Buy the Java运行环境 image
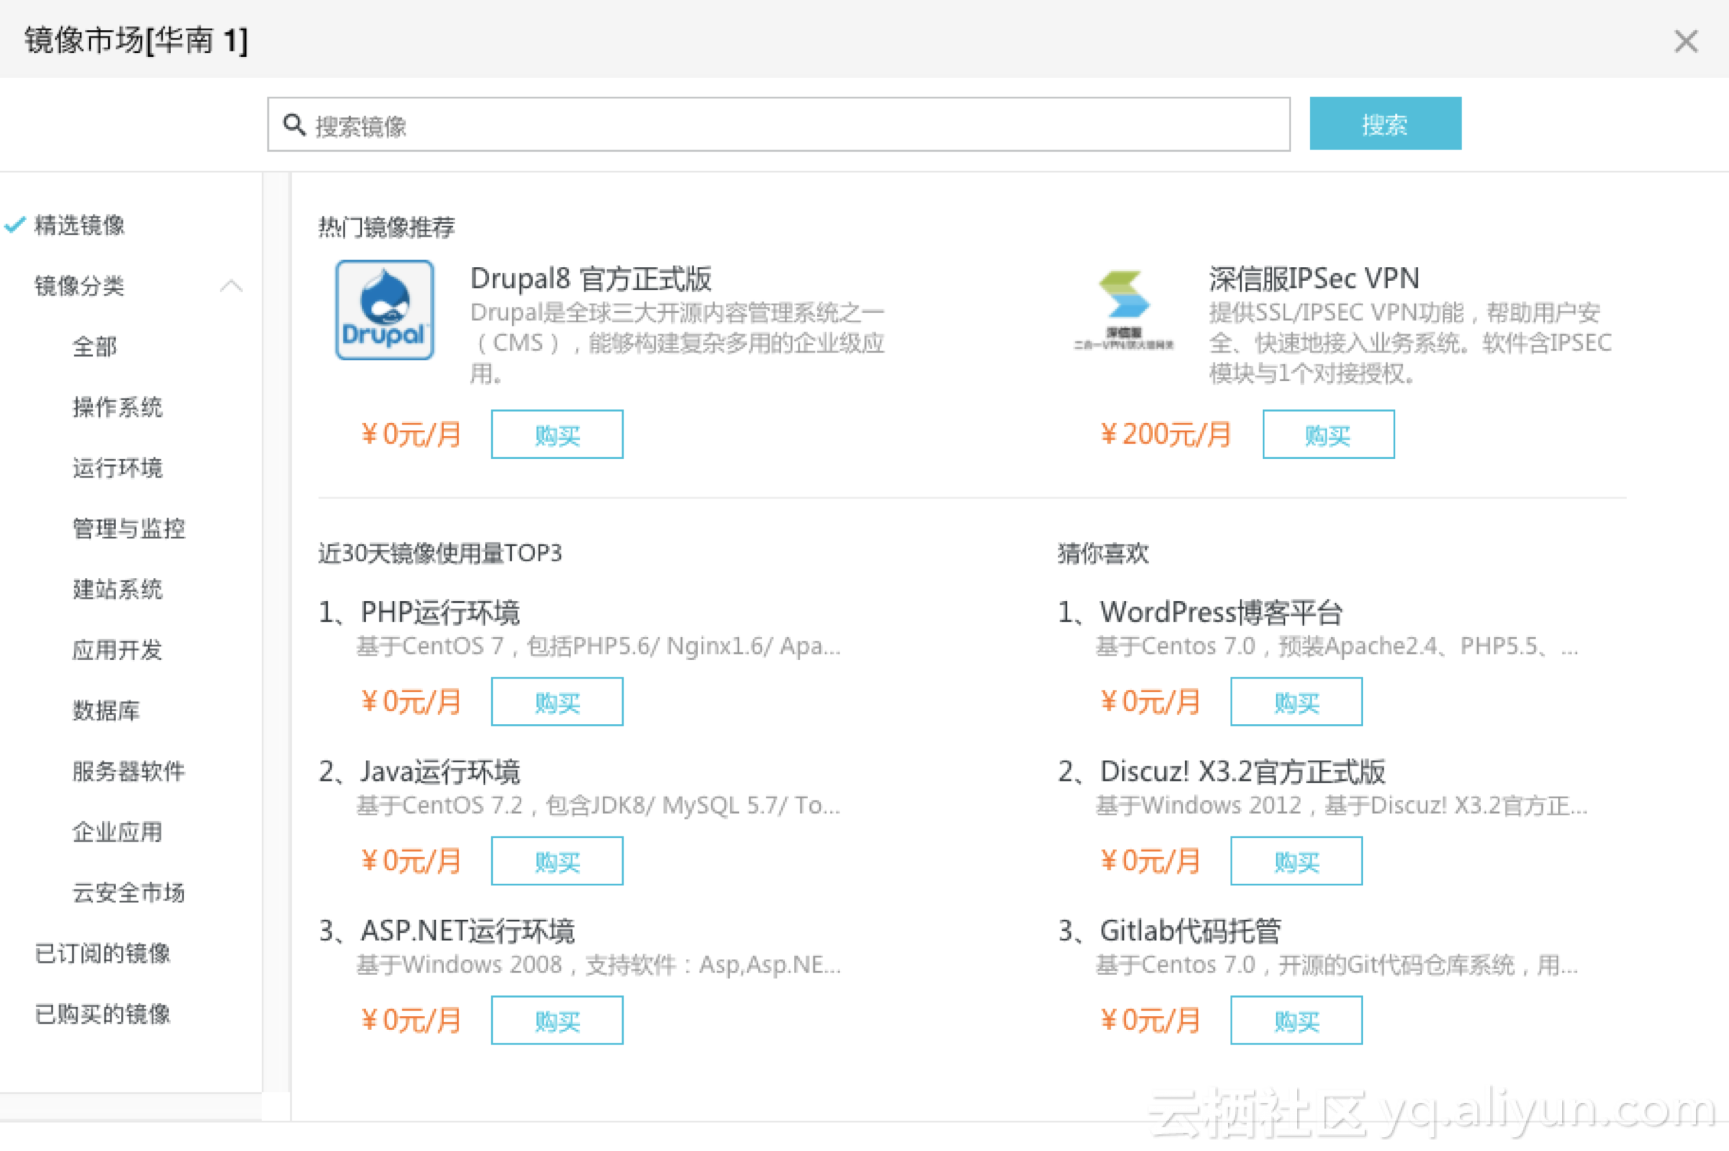Viewport: 1729px width, 1151px height. click(x=557, y=860)
